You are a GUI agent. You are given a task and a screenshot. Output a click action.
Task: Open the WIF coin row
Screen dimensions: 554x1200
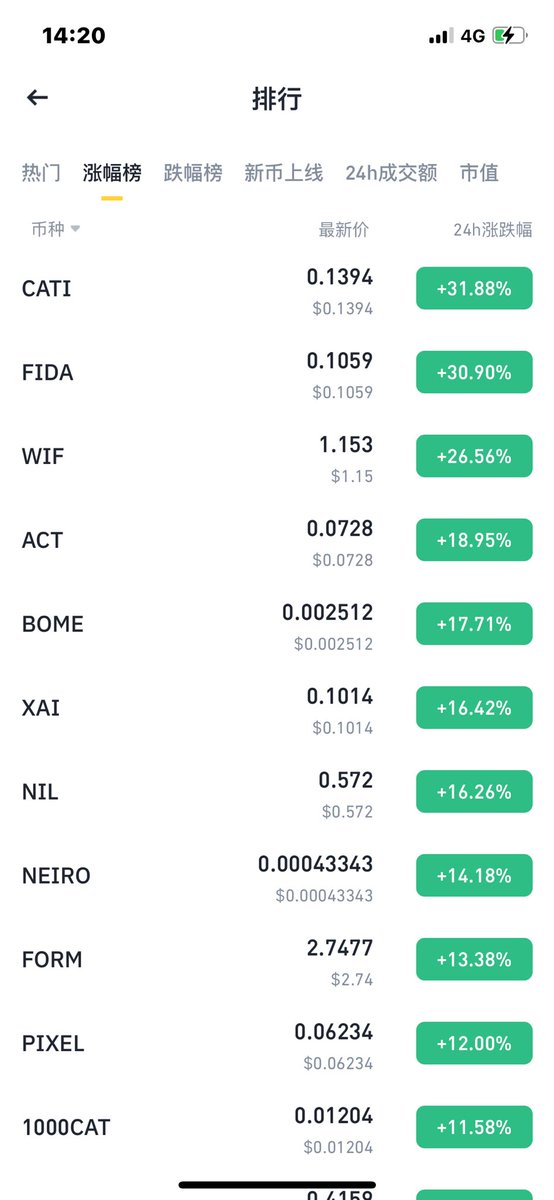pos(277,457)
